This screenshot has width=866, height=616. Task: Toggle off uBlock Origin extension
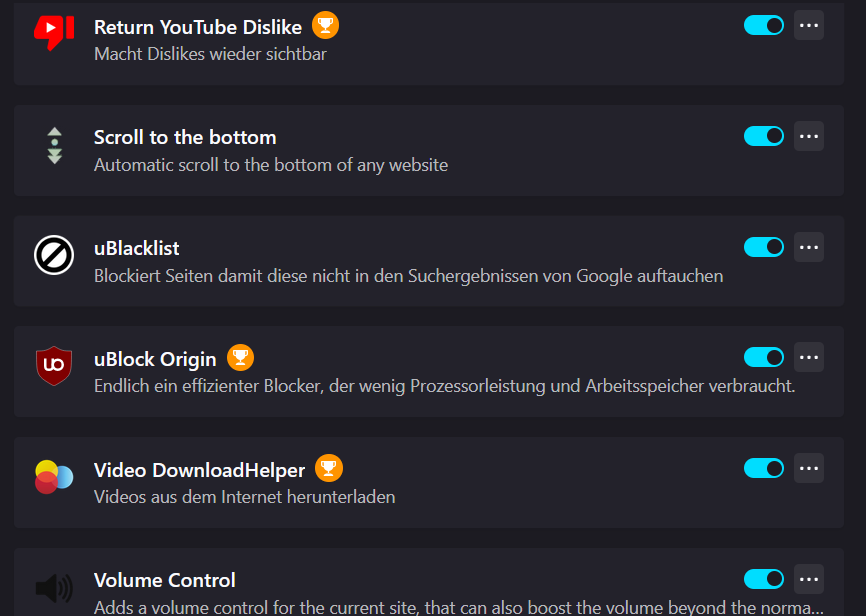pyautogui.click(x=764, y=357)
